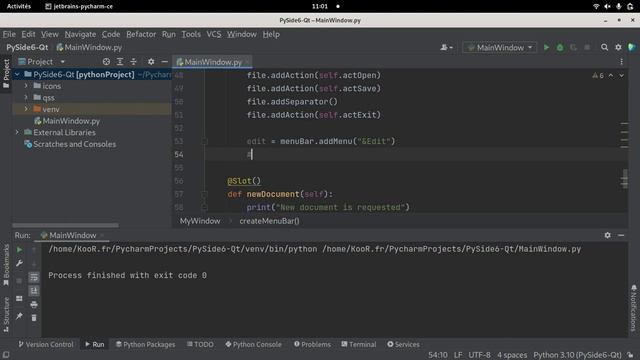Print the Run console output
Viewport: 640px width, 360px height.
pyautogui.click(x=34, y=304)
